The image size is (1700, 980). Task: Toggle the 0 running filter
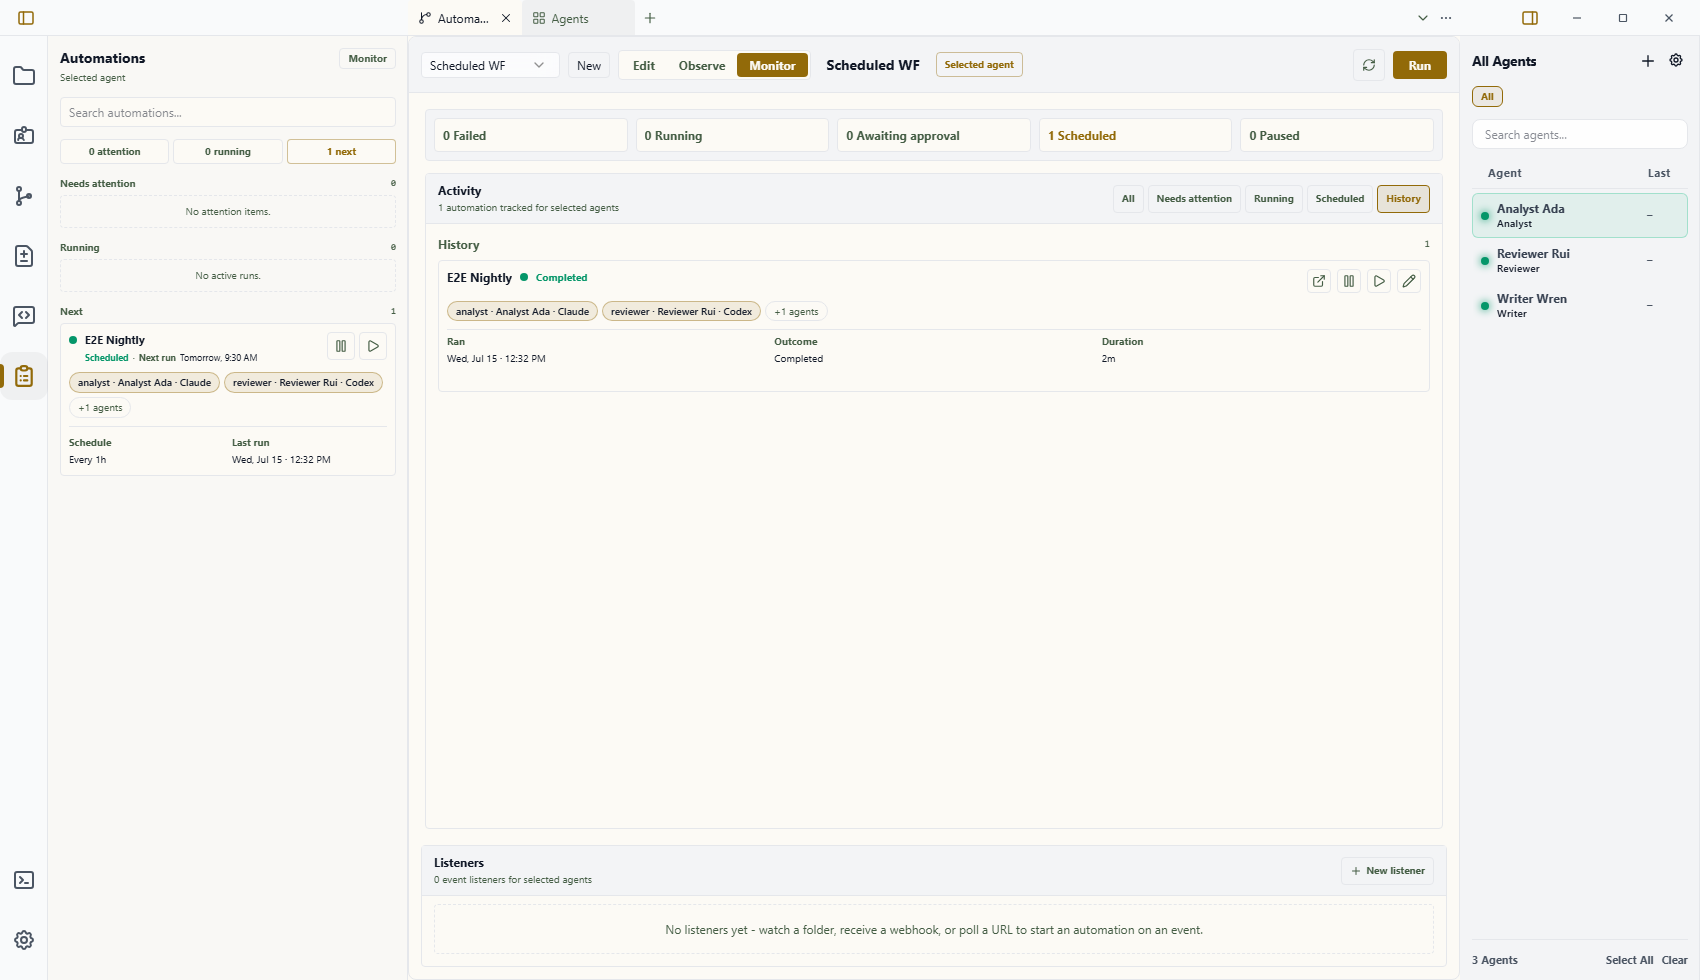pos(228,152)
